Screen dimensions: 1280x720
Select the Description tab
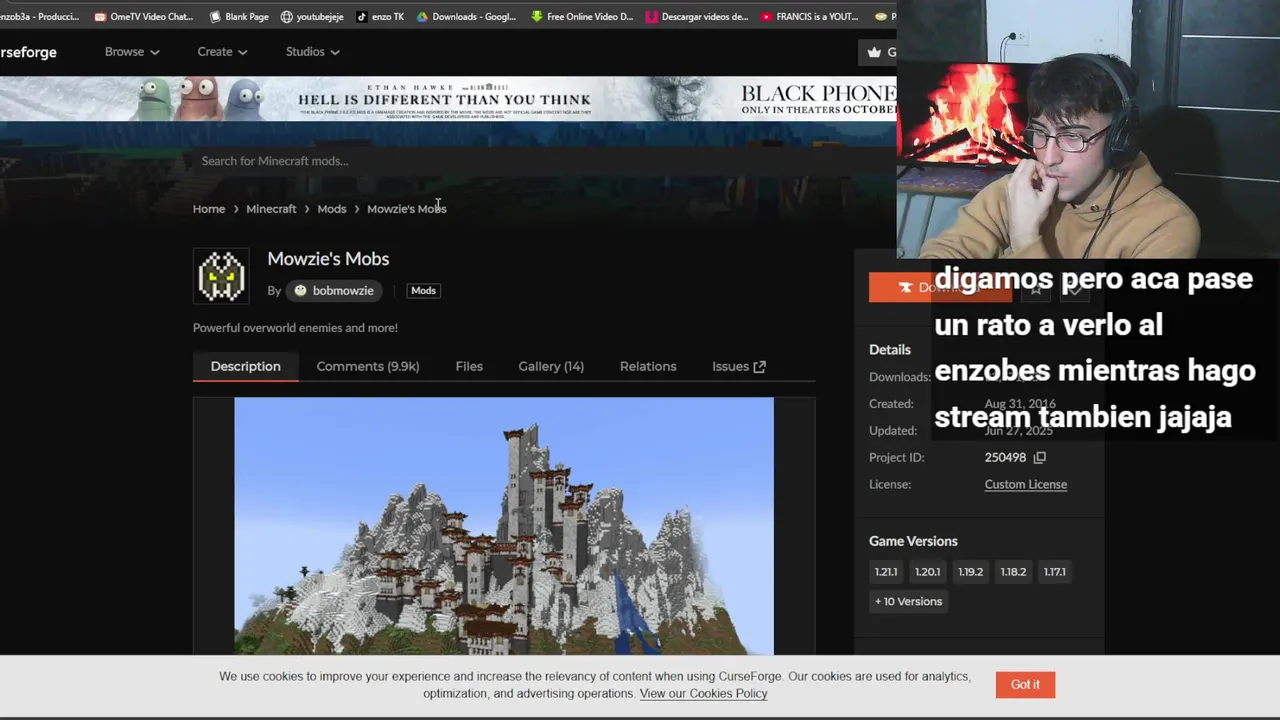coord(245,366)
